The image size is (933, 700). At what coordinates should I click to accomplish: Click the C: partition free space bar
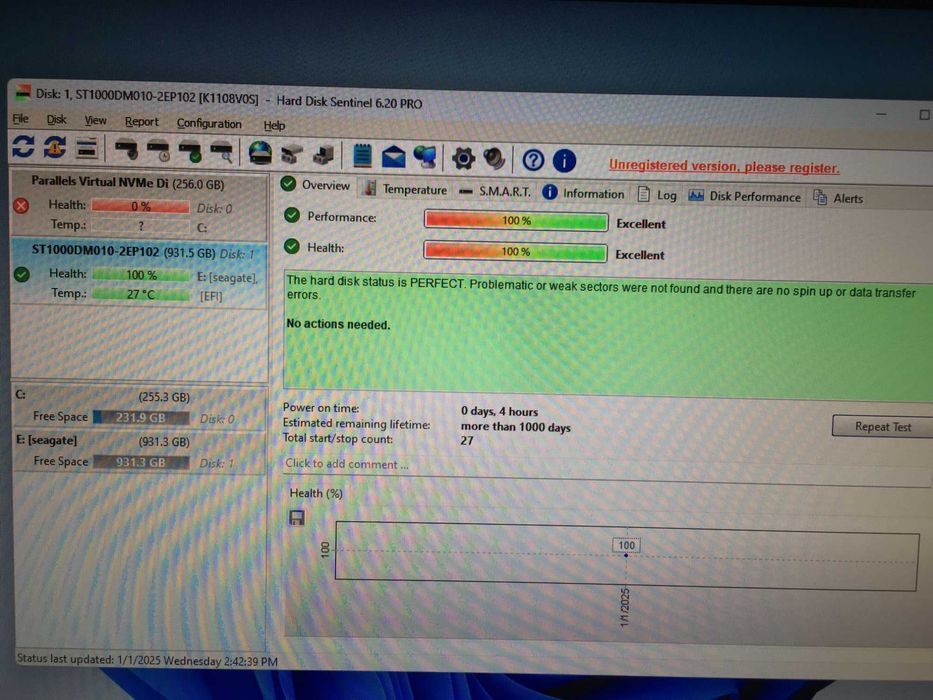tap(140, 417)
